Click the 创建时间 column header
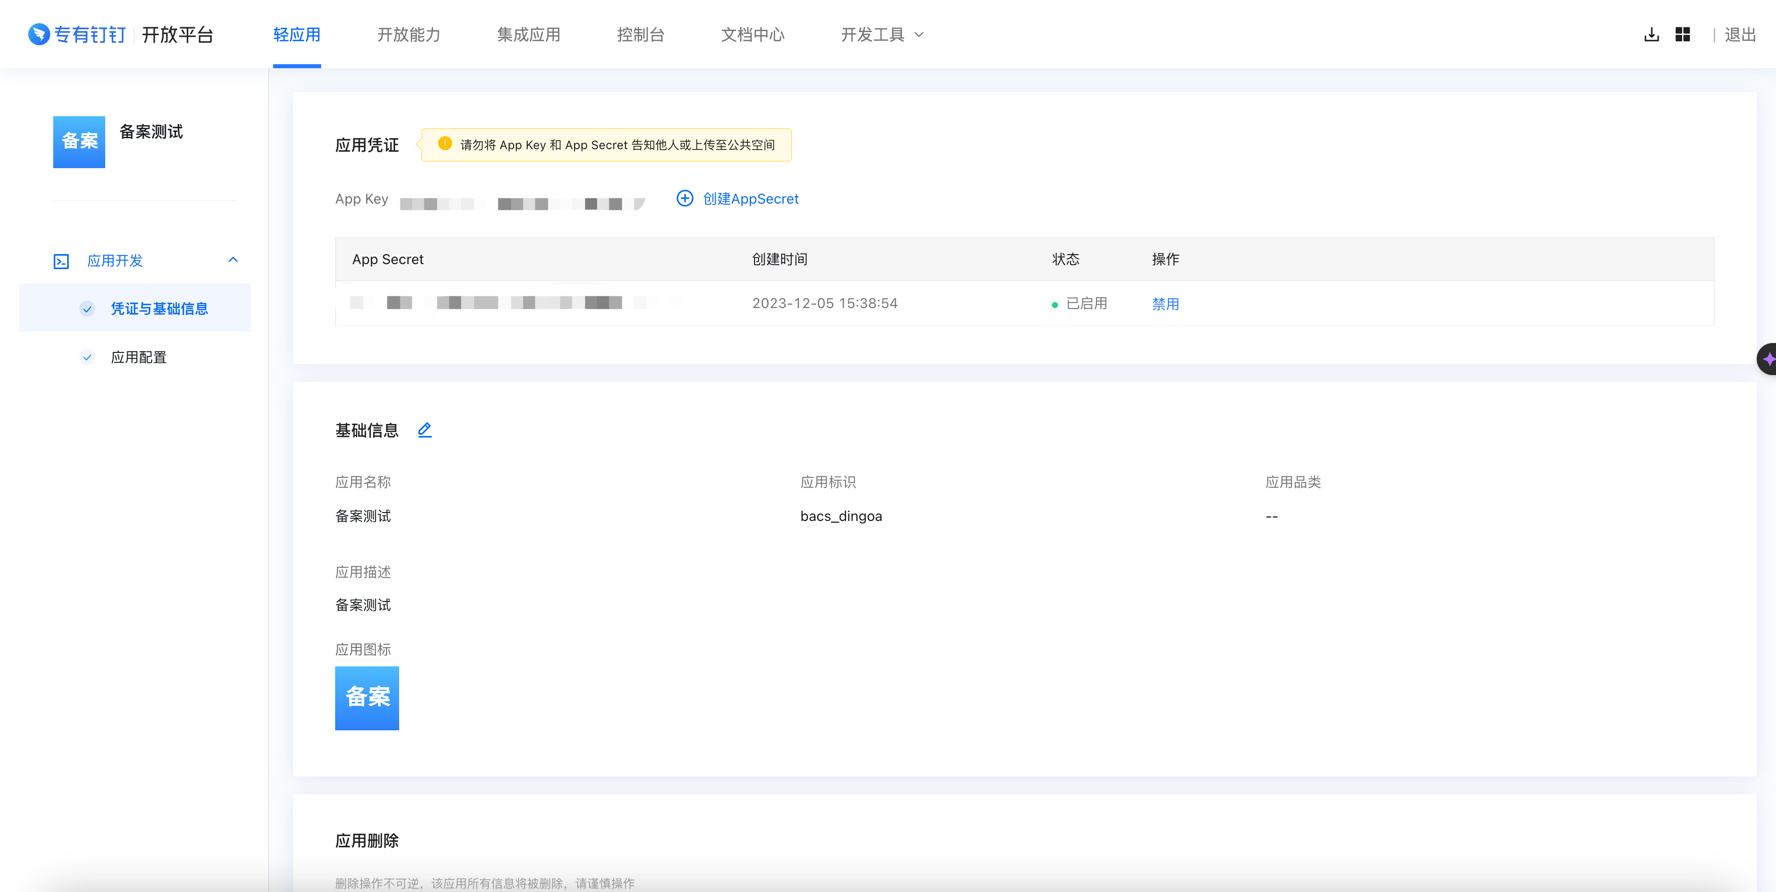Screen dimensions: 1776x892 pos(780,259)
